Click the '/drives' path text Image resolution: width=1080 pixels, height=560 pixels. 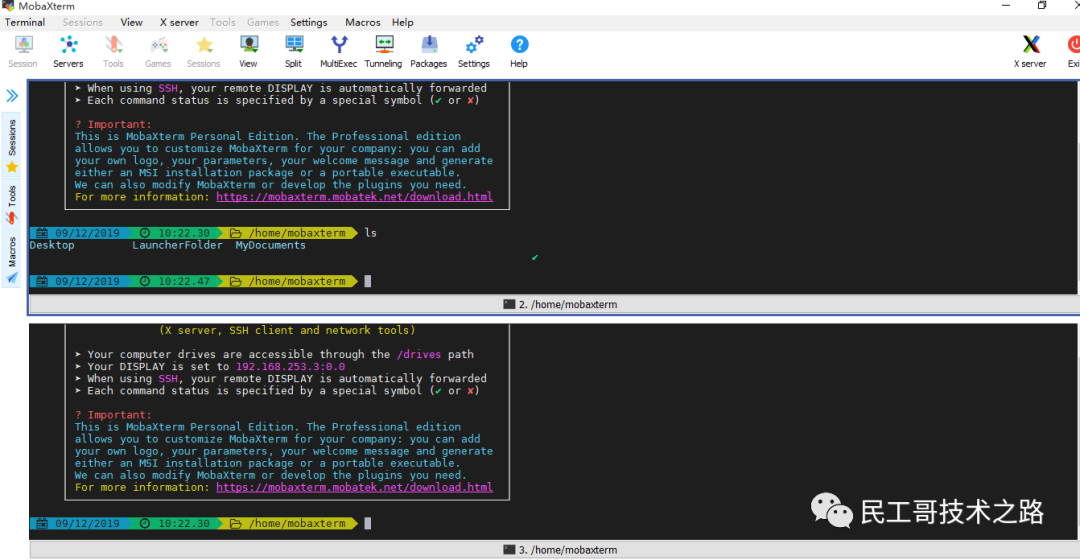point(419,354)
